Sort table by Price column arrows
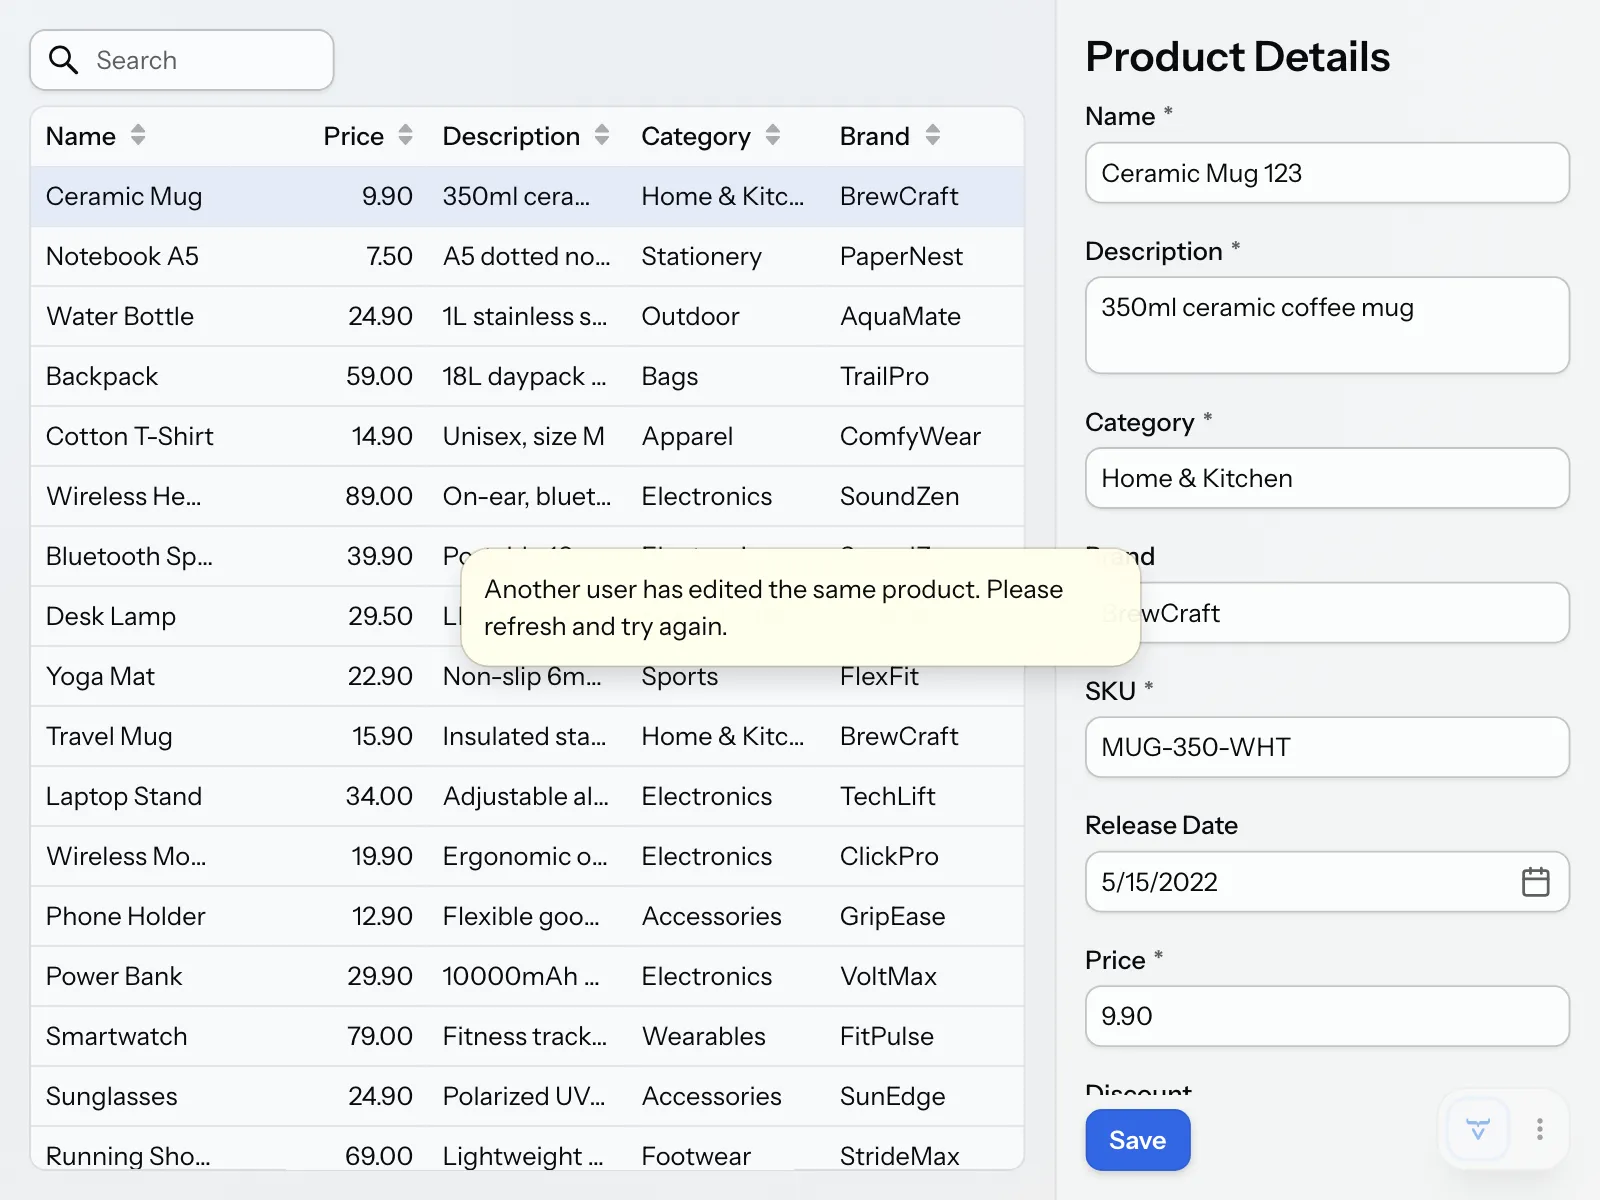 405,135
